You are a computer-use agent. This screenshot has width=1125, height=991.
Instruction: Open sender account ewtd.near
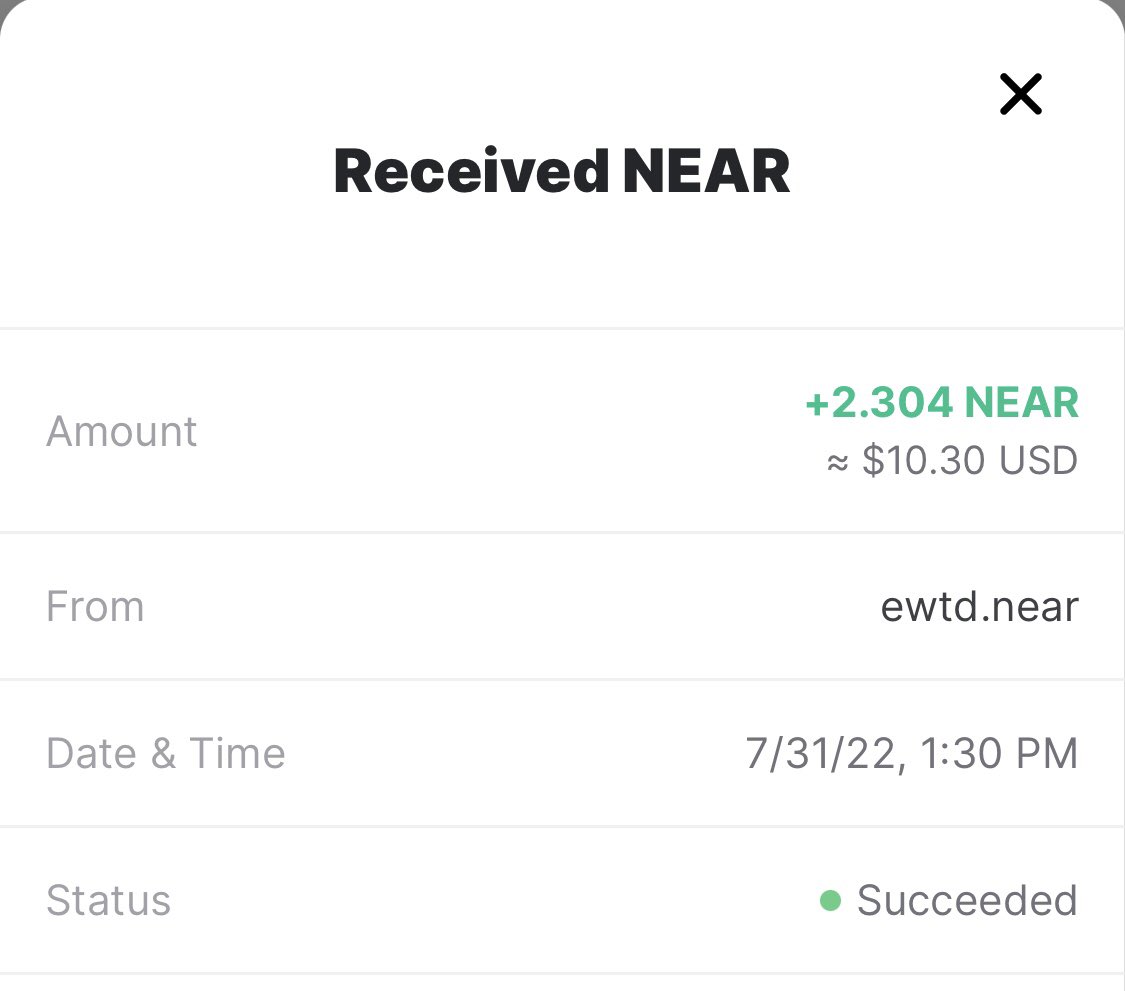[x=979, y=607]
